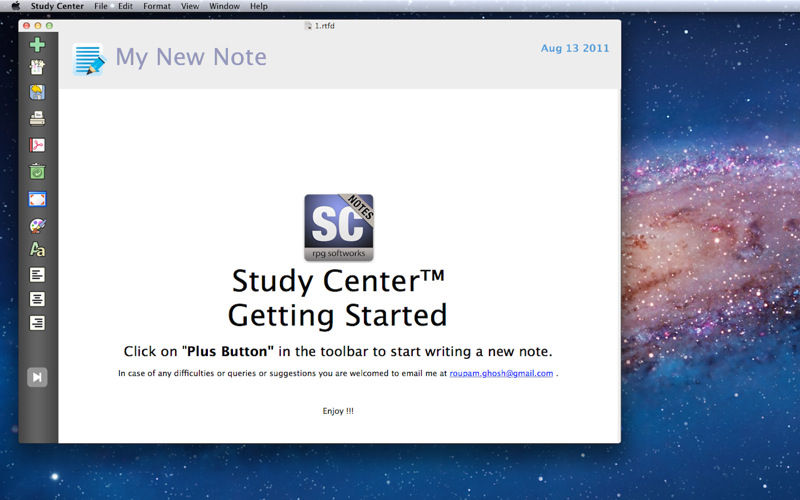Click the picture icon in the sidebar
The width and height of the screenshot is (800, 500).
(37, 92)
